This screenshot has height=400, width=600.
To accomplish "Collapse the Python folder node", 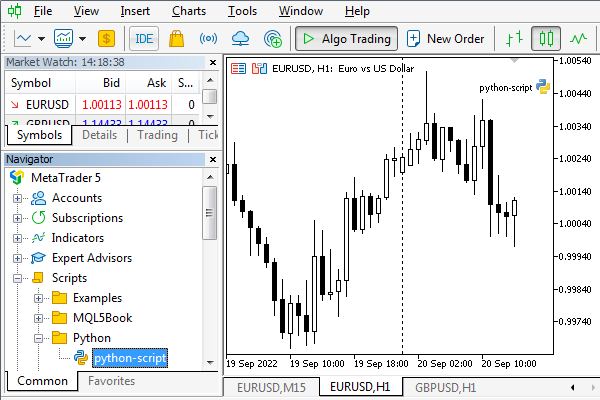I will click(x=38, y=338).
